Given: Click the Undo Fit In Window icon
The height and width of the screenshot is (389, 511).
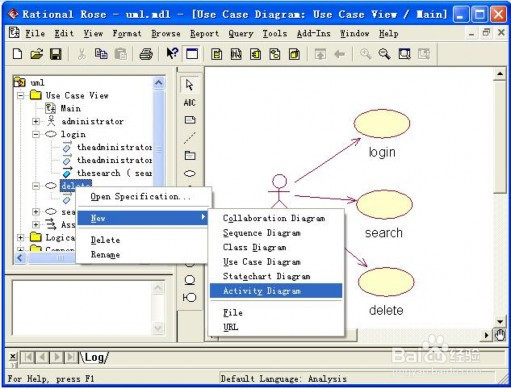Looking at the screenshot, I should [x=424, y=54].
